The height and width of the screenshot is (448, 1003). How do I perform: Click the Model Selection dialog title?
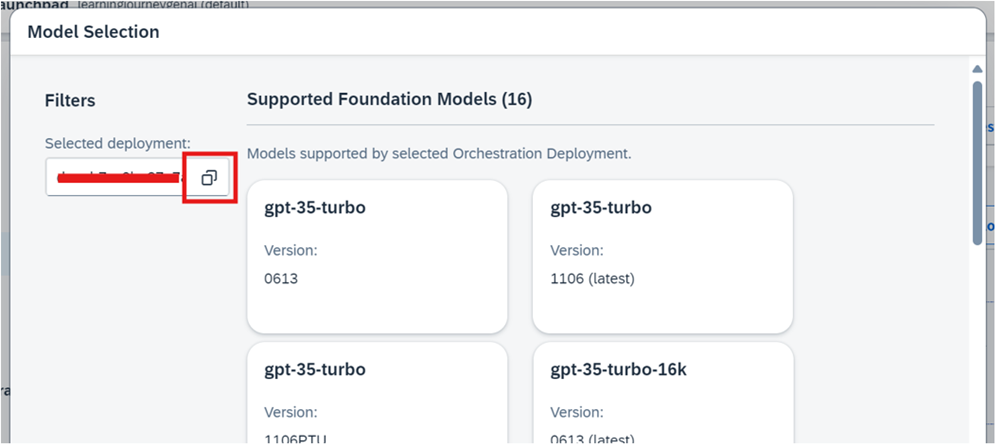tap(93, 31)
